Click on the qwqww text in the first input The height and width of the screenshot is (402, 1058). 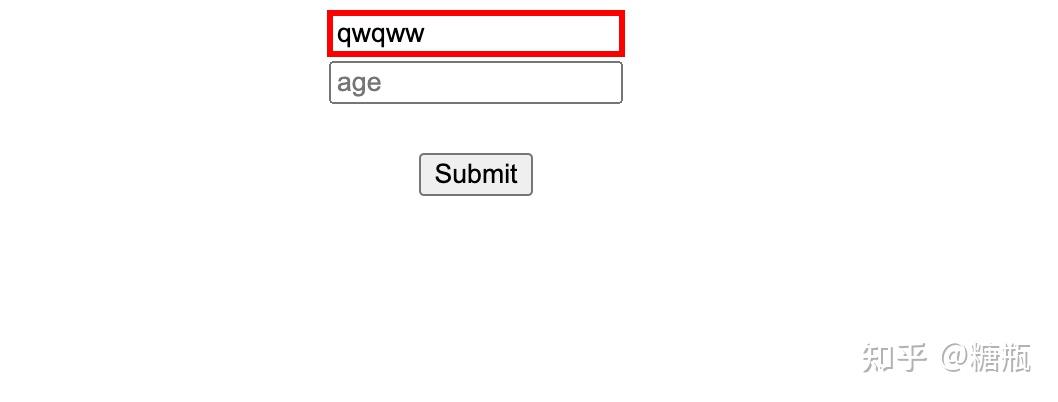(x=381, y=34)
